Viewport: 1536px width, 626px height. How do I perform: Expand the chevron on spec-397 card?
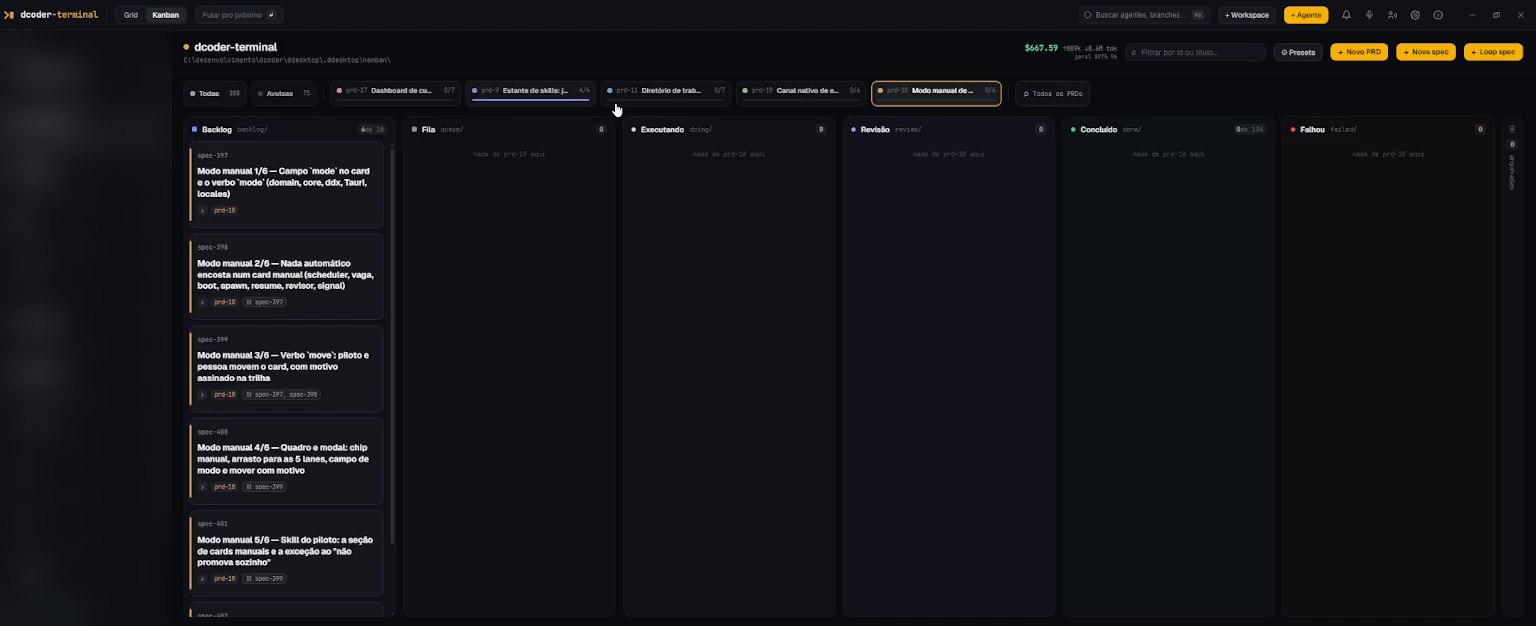[202, 211]
